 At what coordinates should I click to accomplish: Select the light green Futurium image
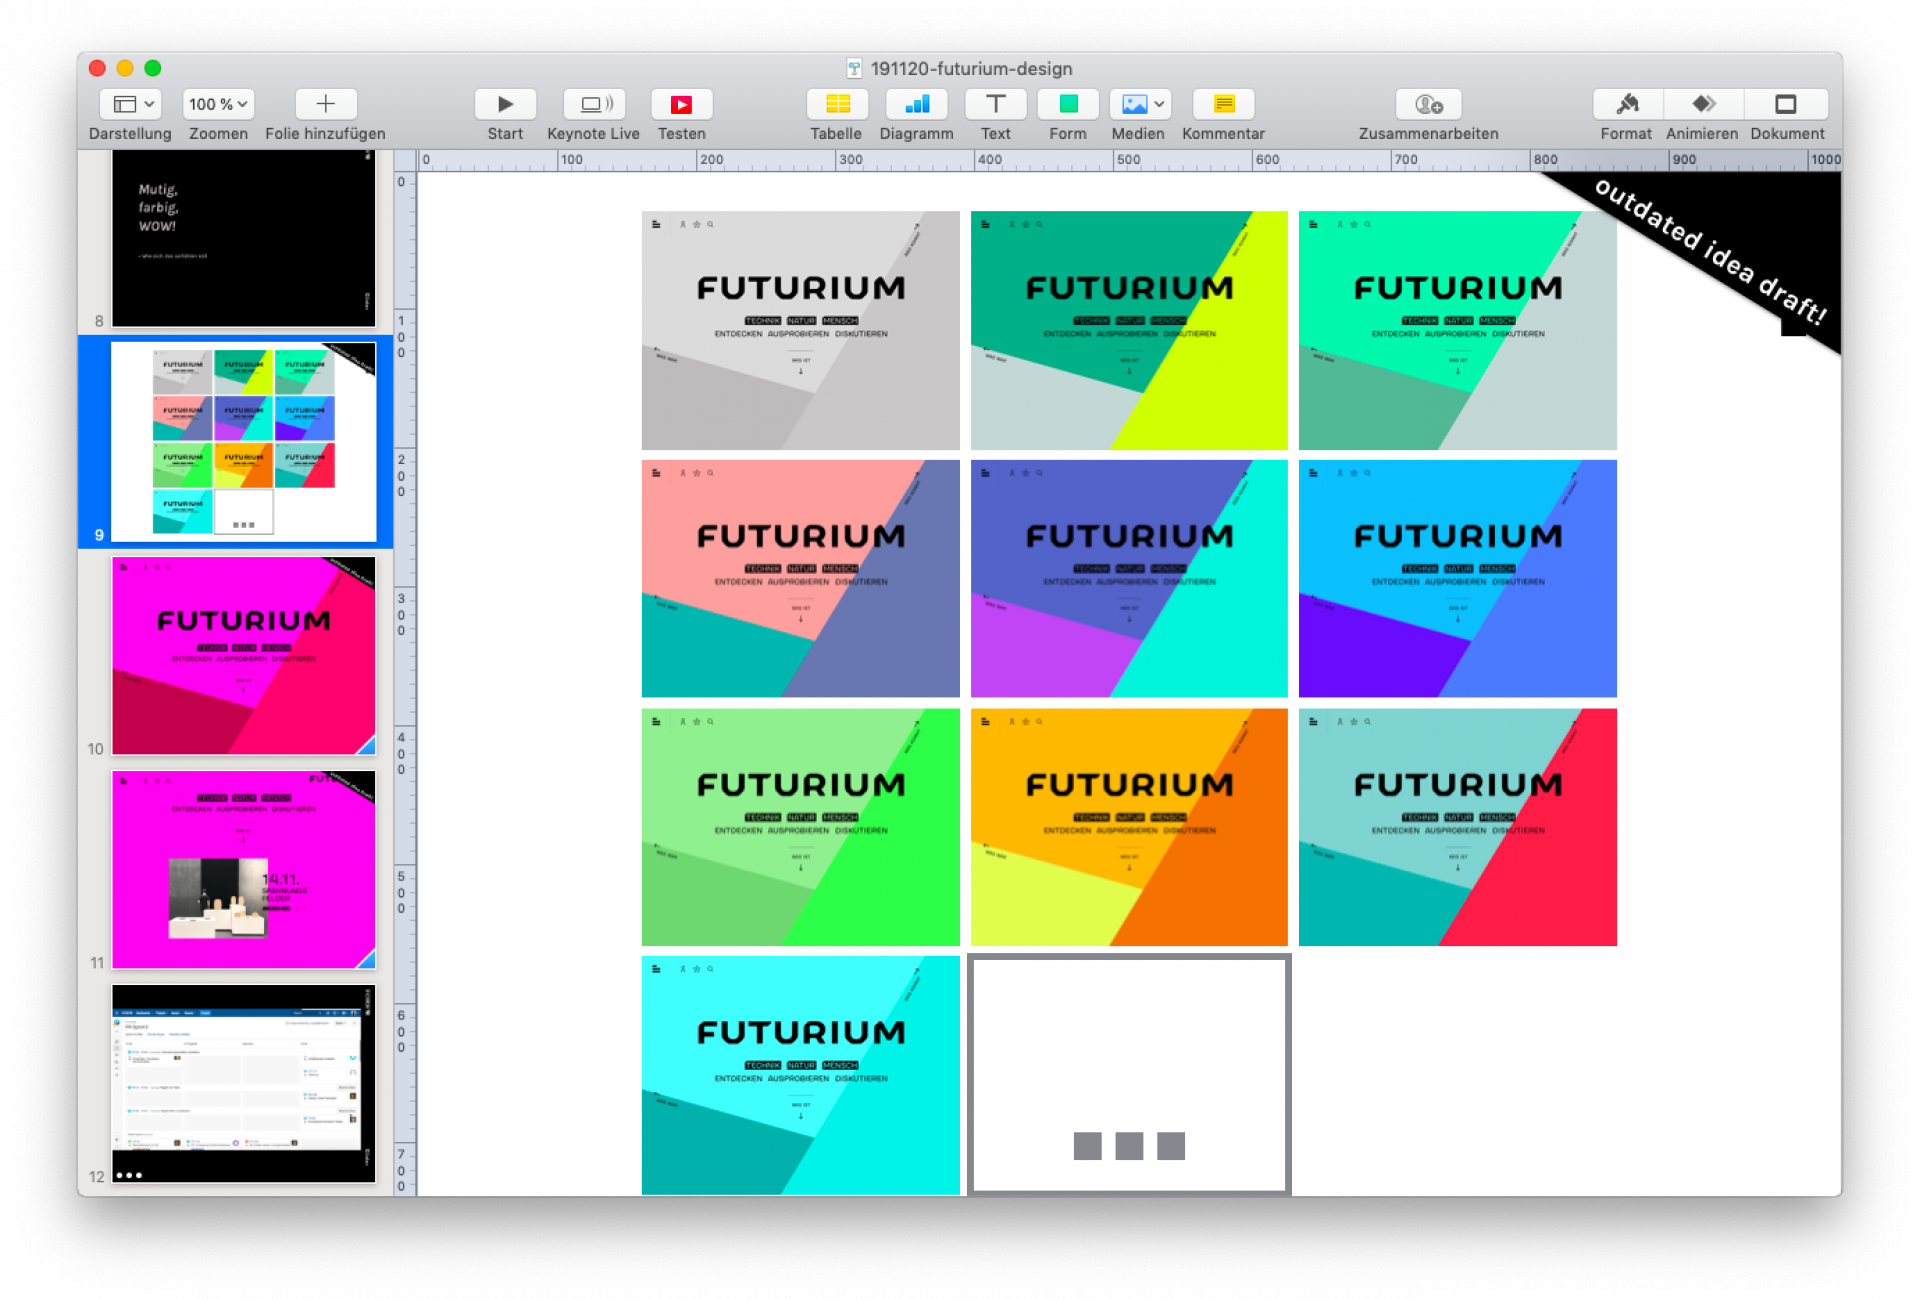(800, 827)
